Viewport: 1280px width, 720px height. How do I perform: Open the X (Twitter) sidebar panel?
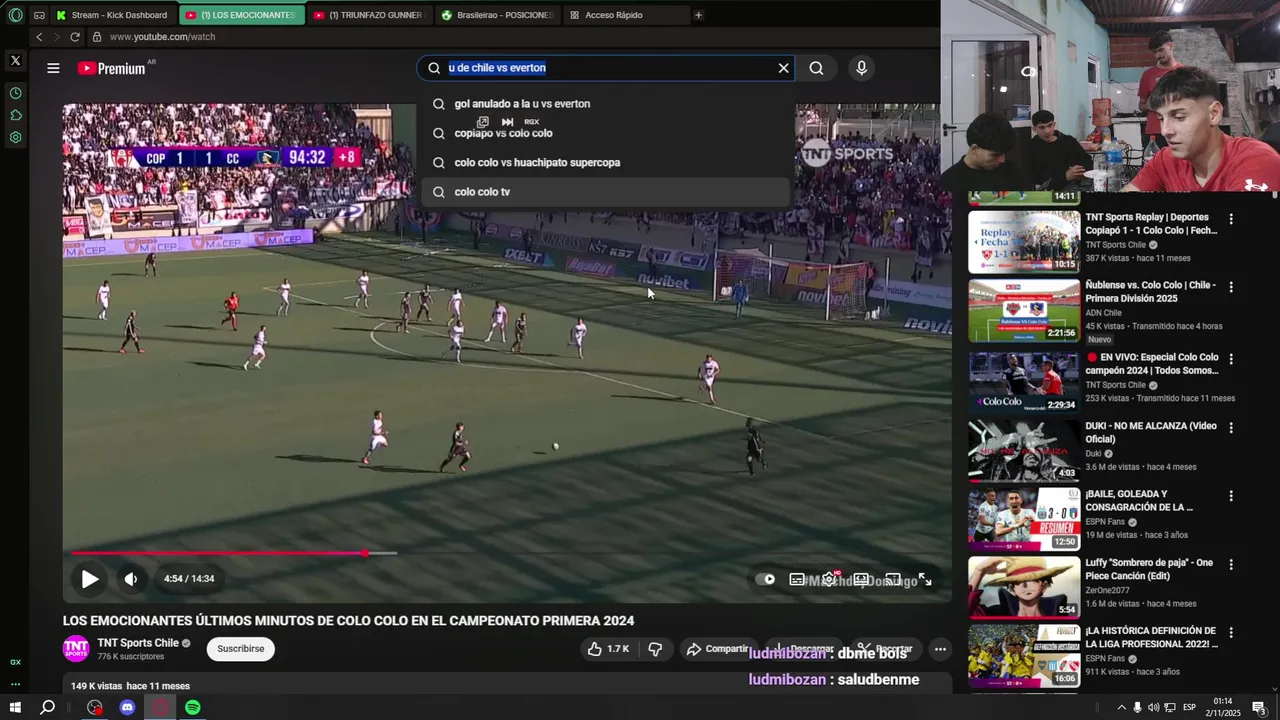pyautogui.click(x=15, y=60)
